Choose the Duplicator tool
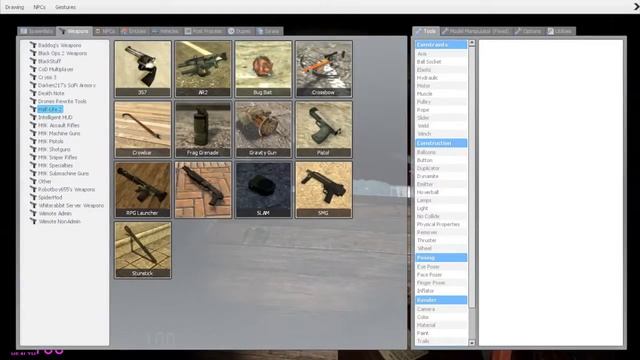 [x=441, y=168]
